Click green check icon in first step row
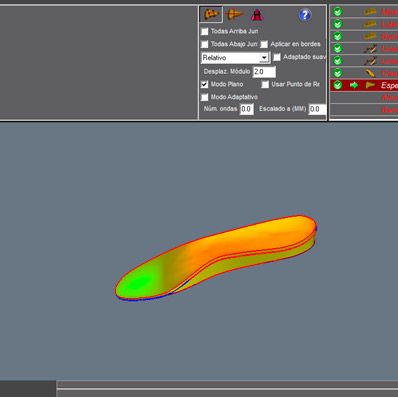398x398 pixels. click(338, 12)
